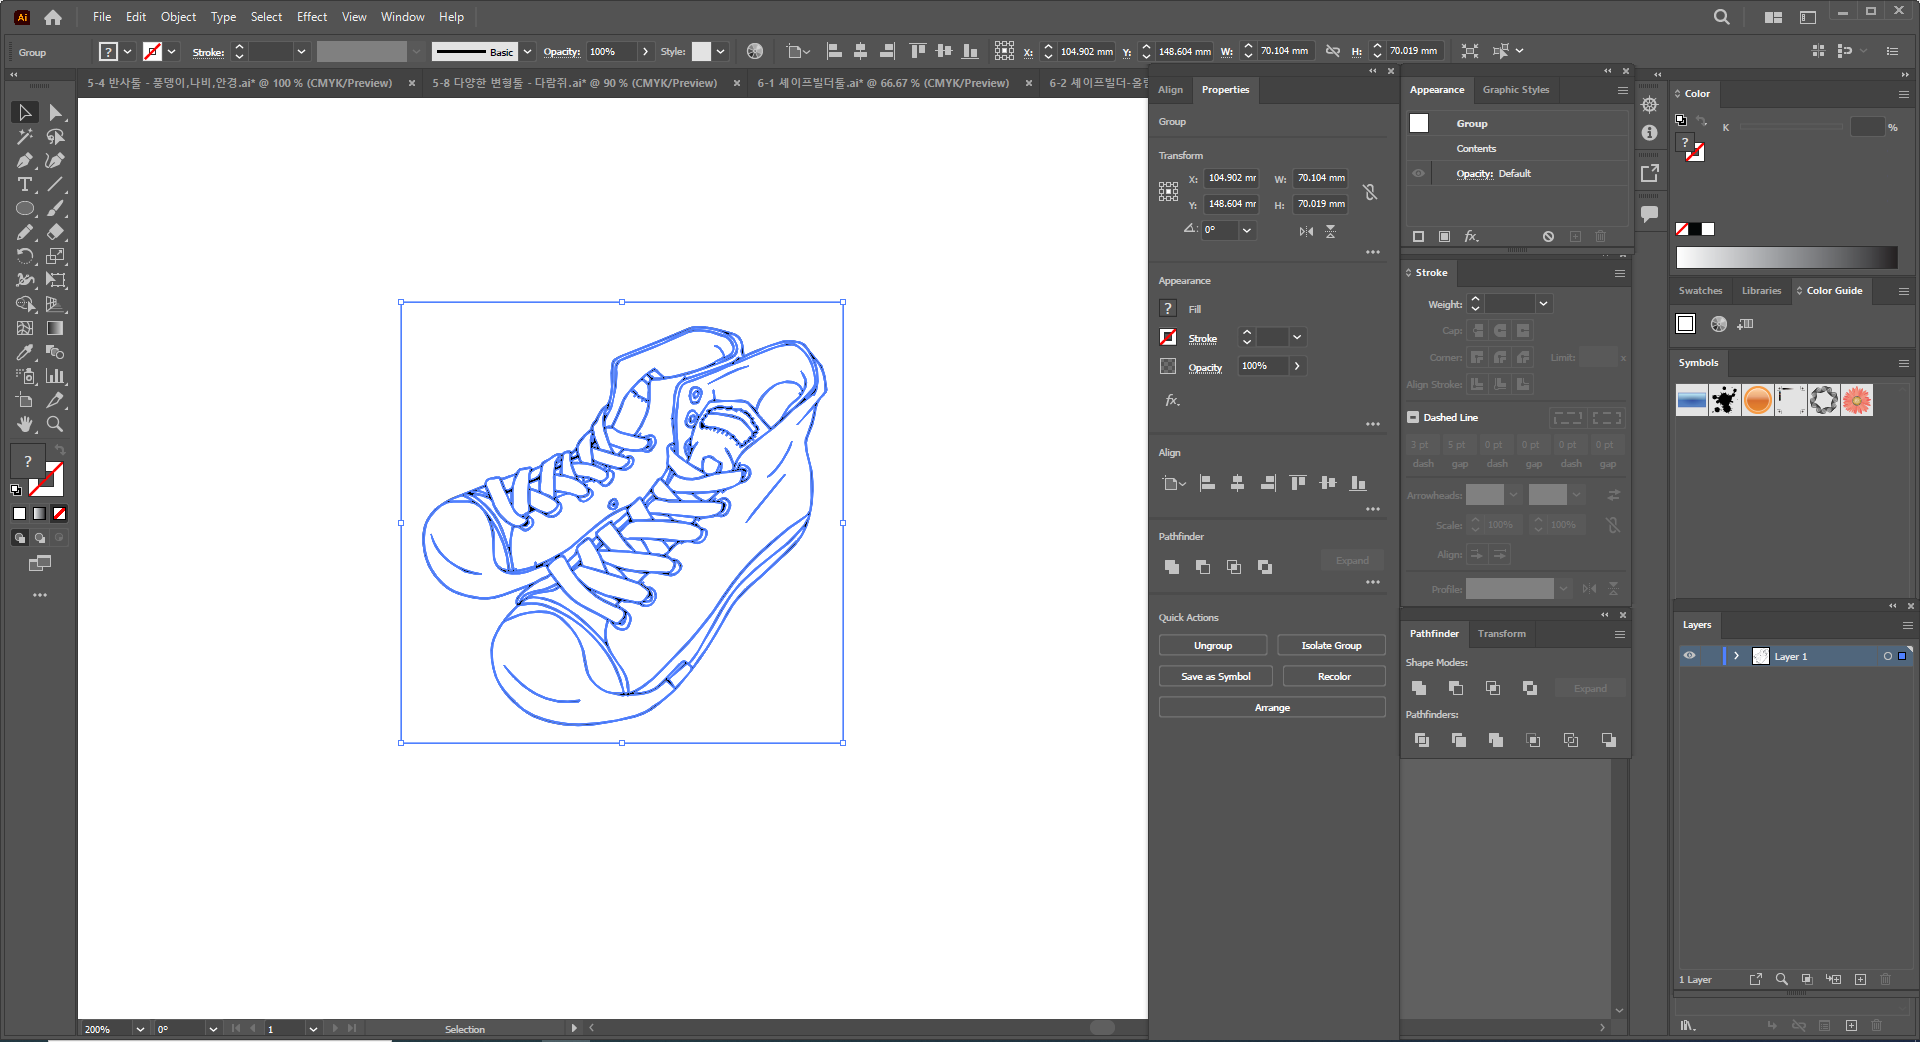This screenshot has height=1042, width=1920.
Task: Click the X position field in Properties
Action: tap(1231, 178)
